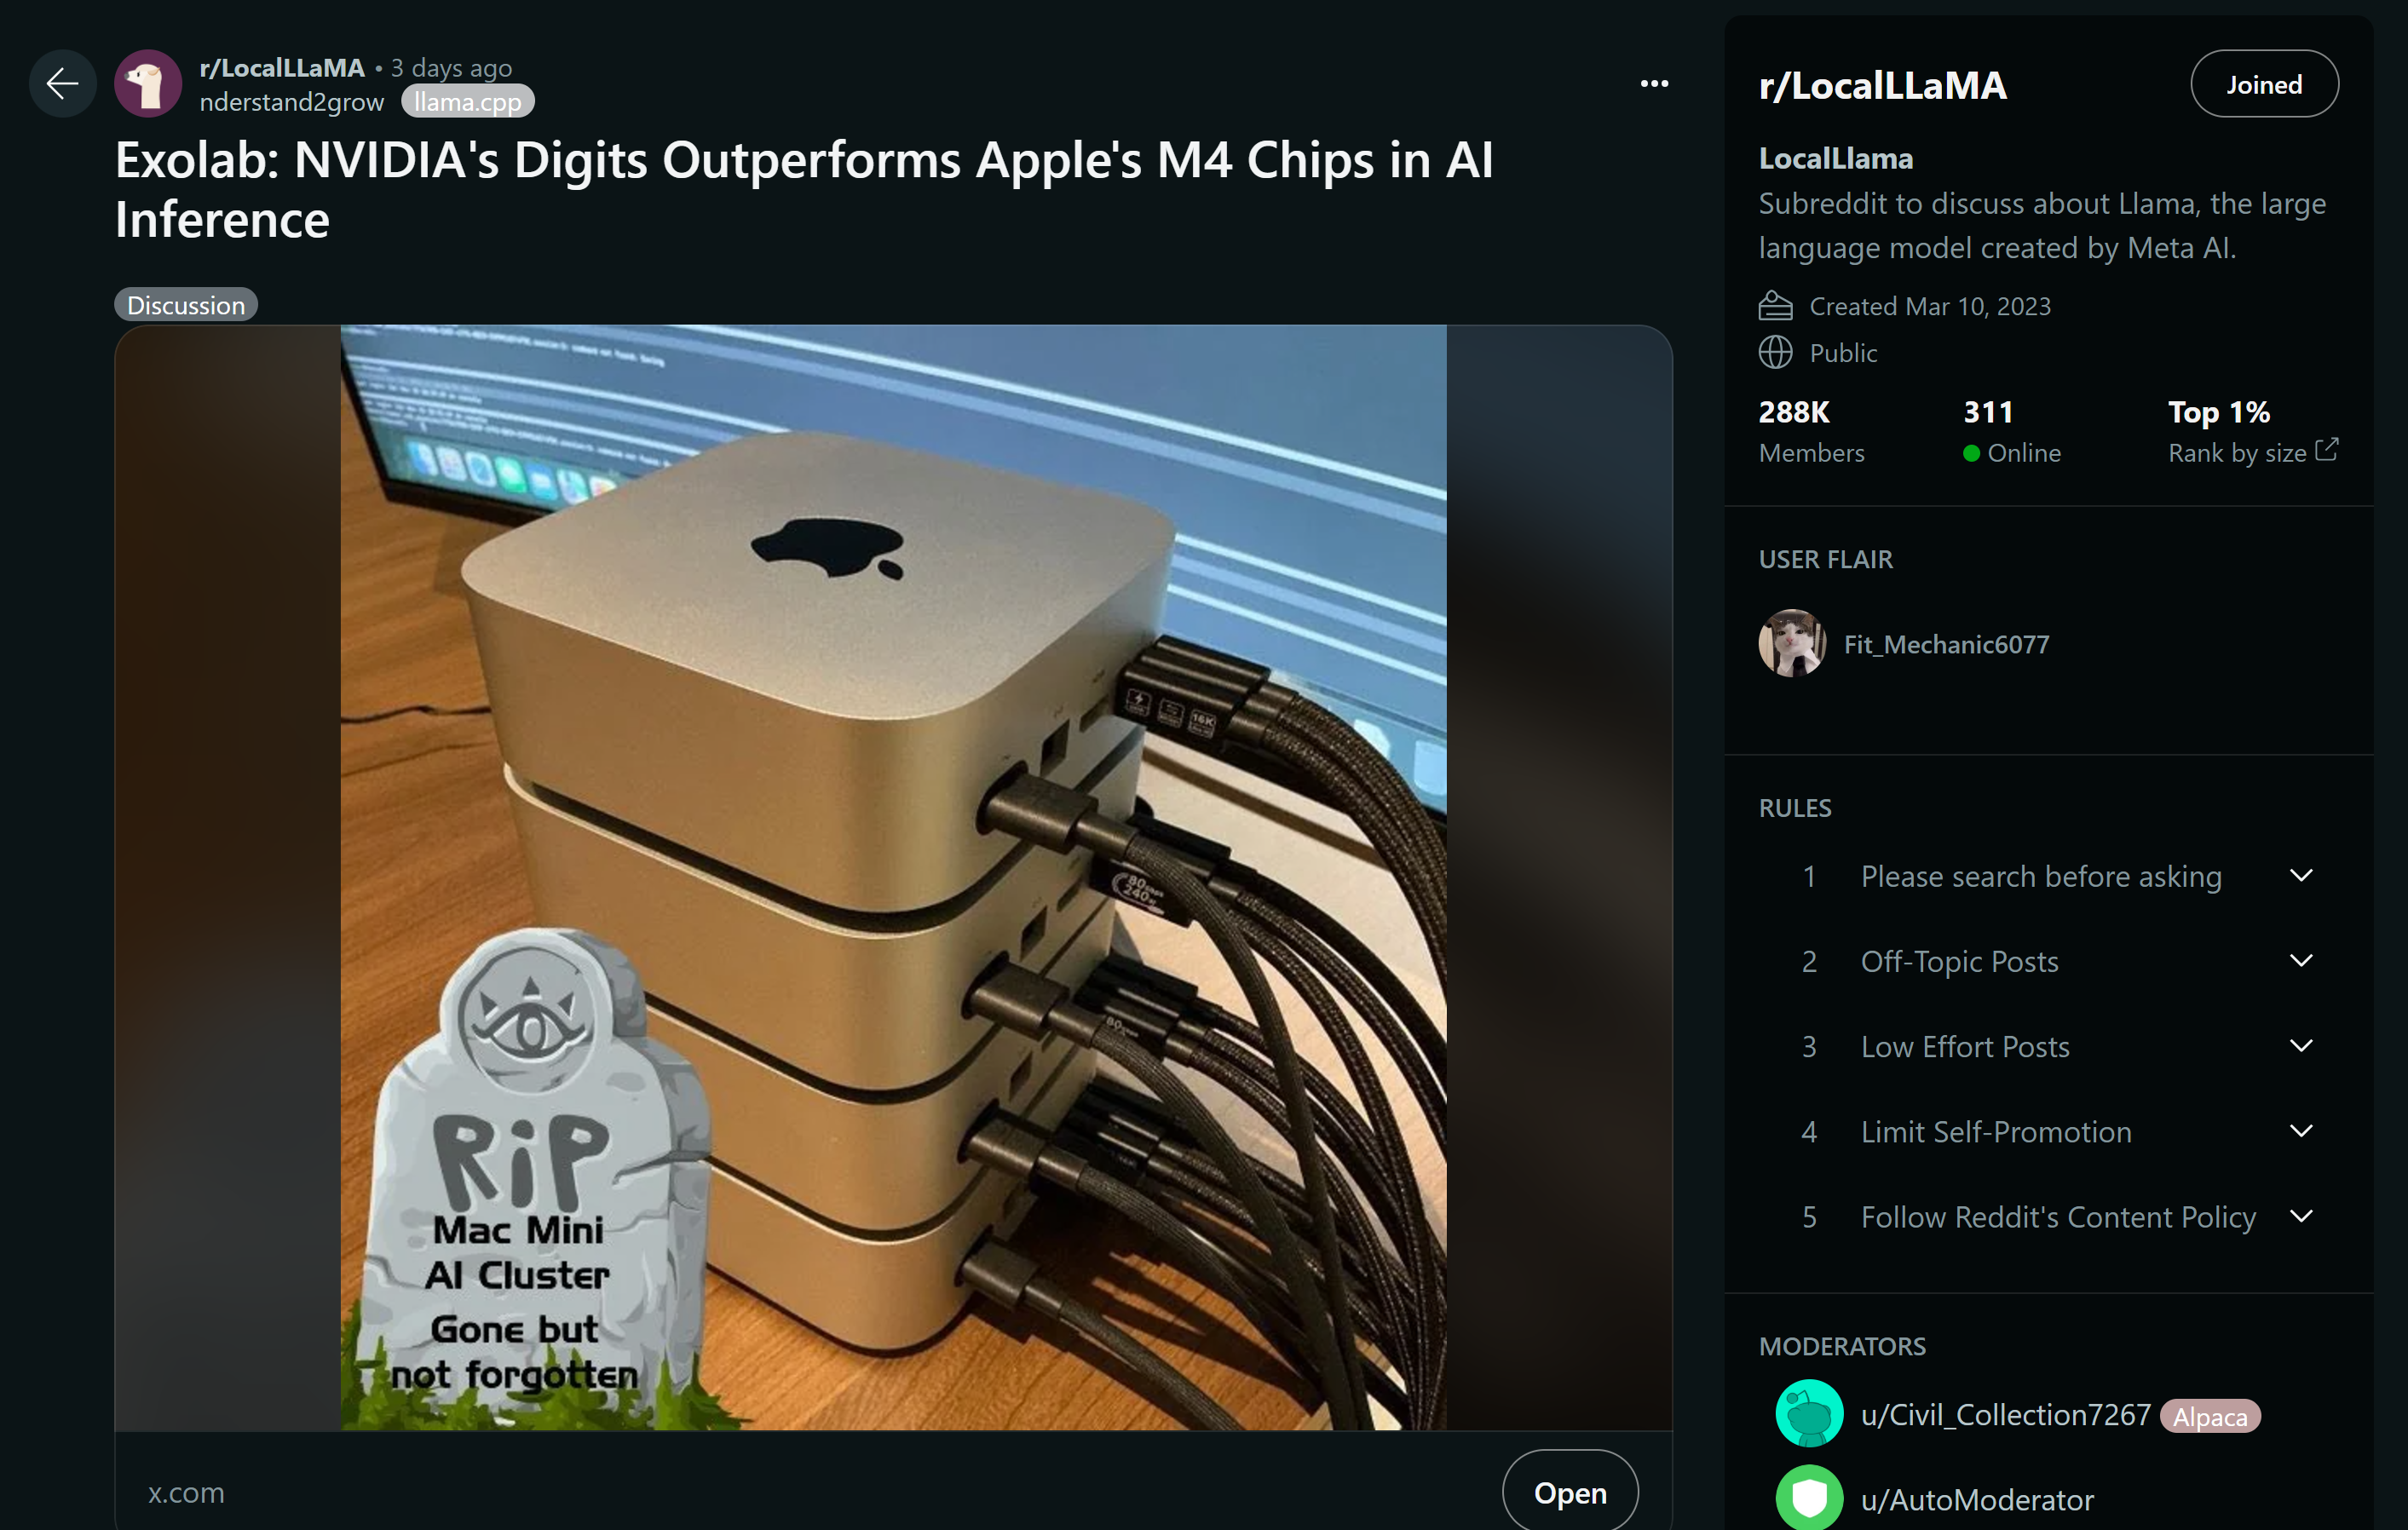Open the post image link on x.com
The width and height of the screenshot is (2408, 1530).
pos(1567,1493)
